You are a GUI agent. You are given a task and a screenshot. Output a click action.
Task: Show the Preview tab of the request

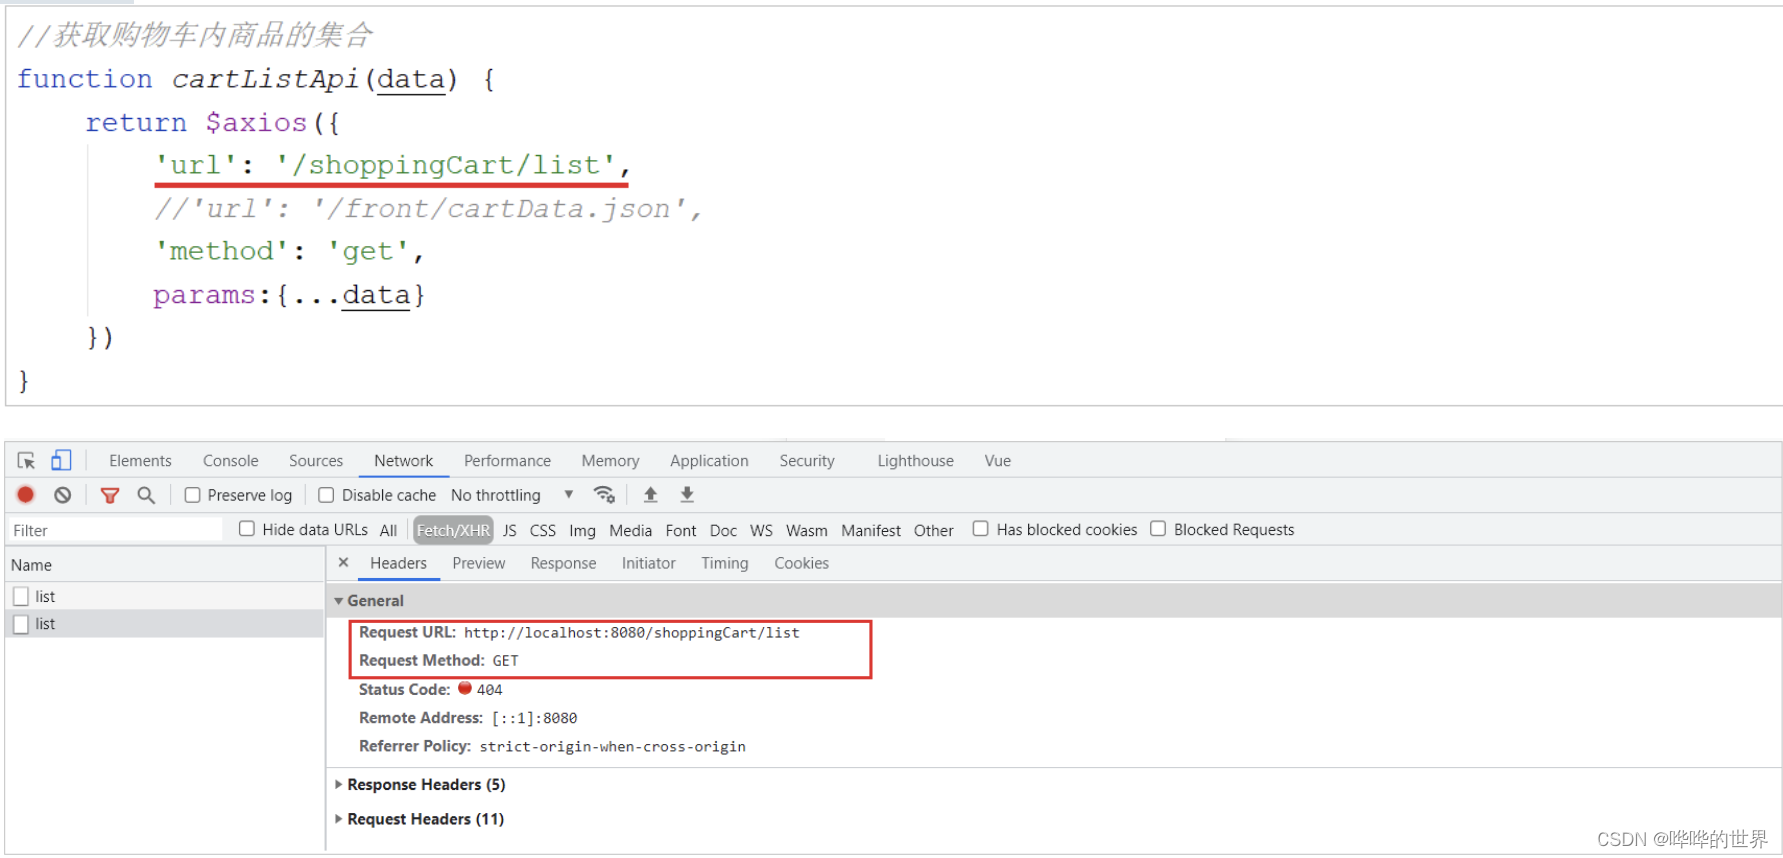(x=478, y=563)
